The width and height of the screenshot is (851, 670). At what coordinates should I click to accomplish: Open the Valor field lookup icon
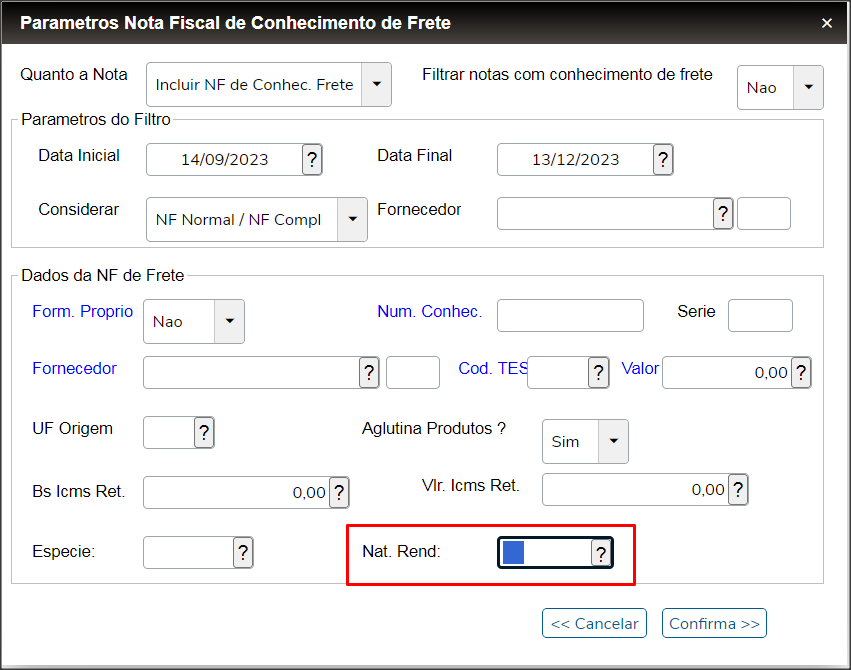pos(800,373)
